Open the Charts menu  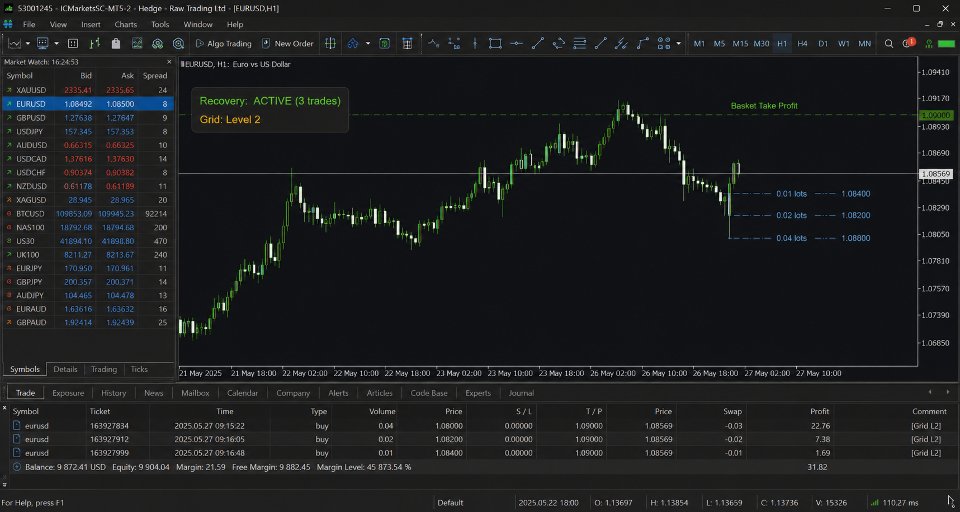[x=126, y=24]
